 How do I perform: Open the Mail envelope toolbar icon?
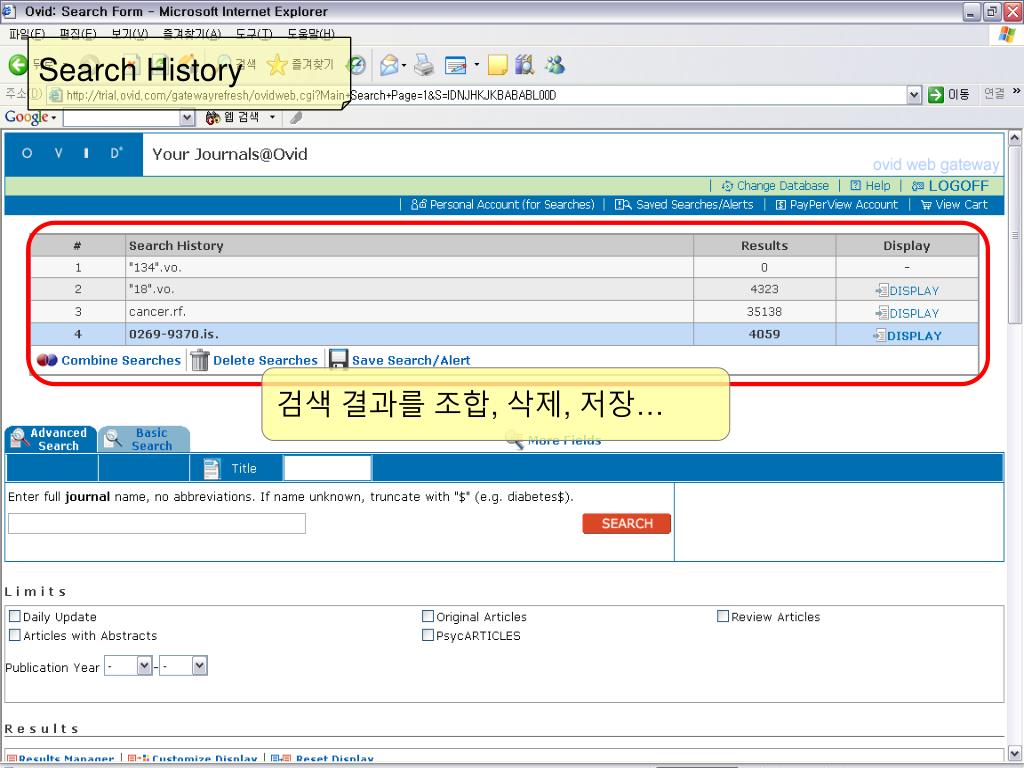389,65
